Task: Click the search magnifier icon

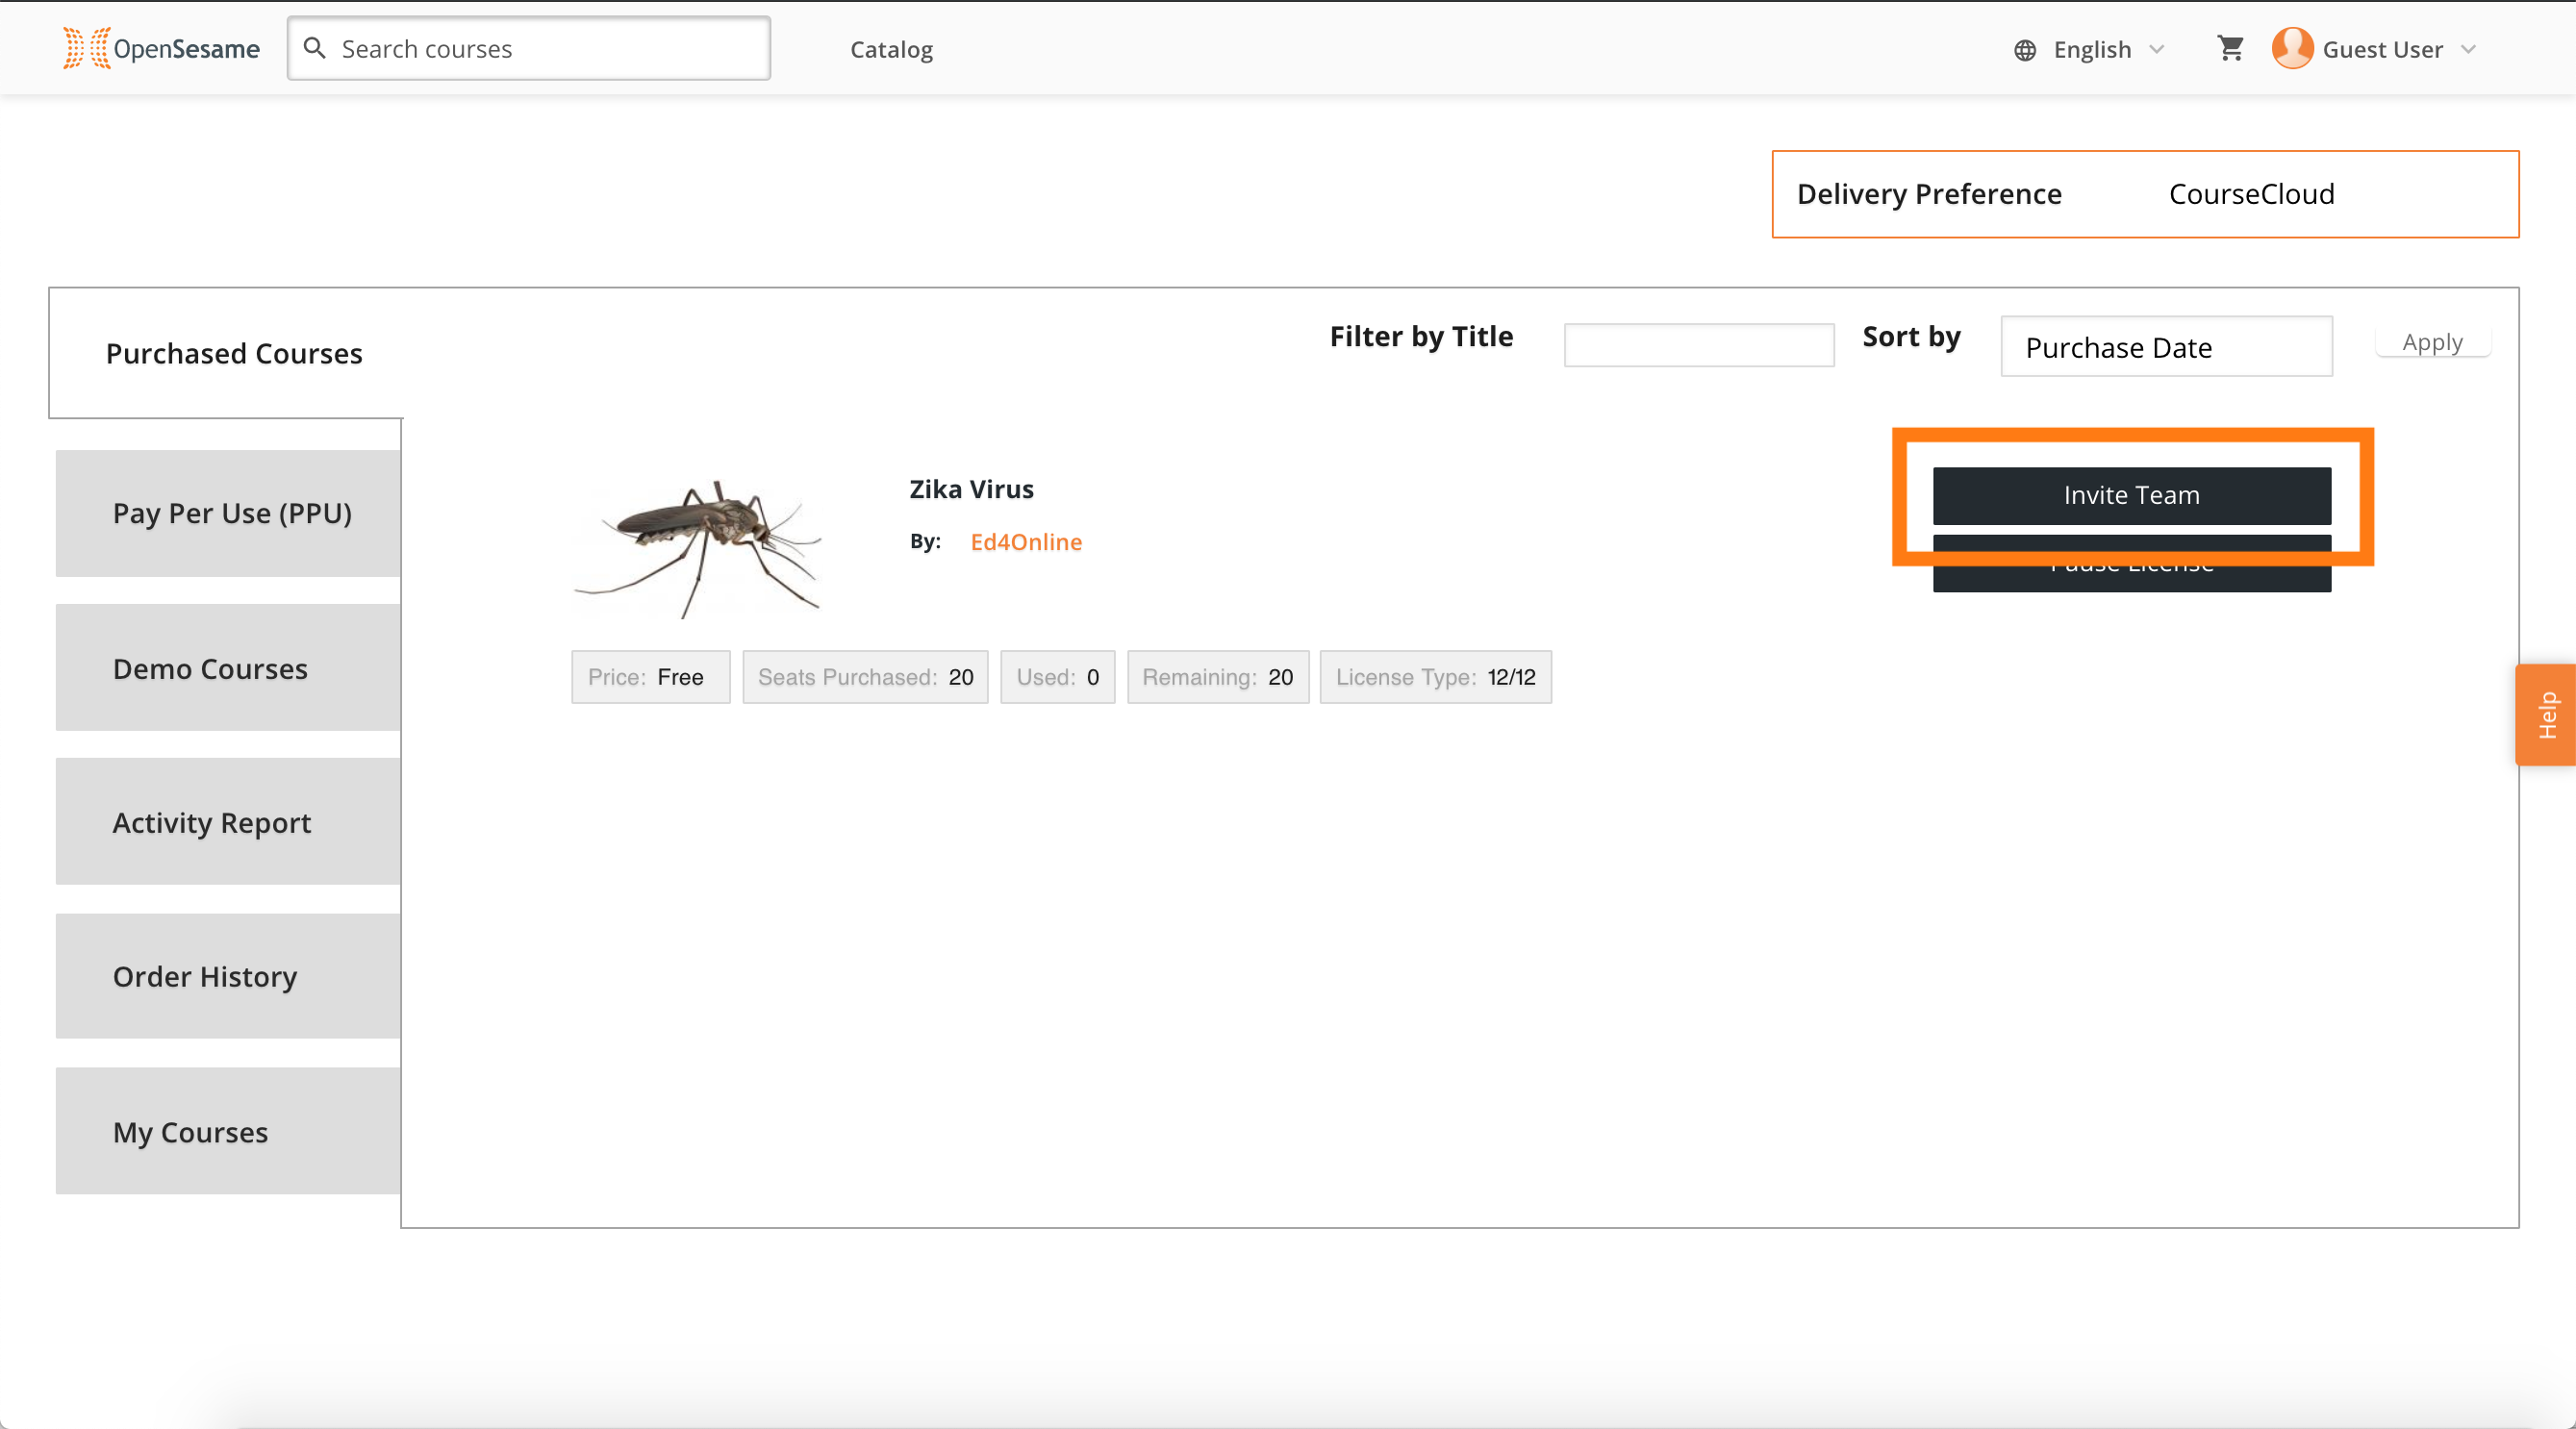Action: [315, 48]
